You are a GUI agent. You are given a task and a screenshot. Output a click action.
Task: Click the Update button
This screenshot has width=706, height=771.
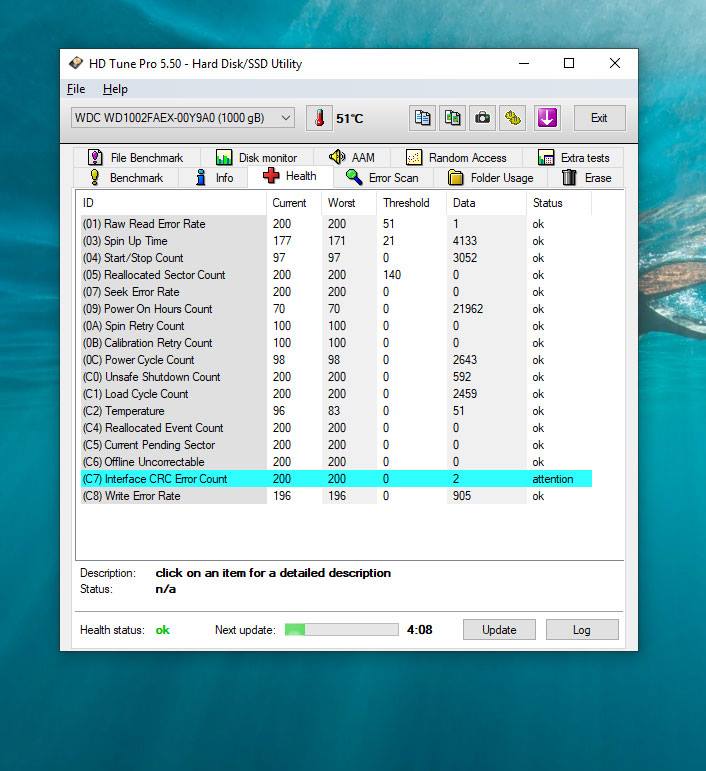click(499, 630)
